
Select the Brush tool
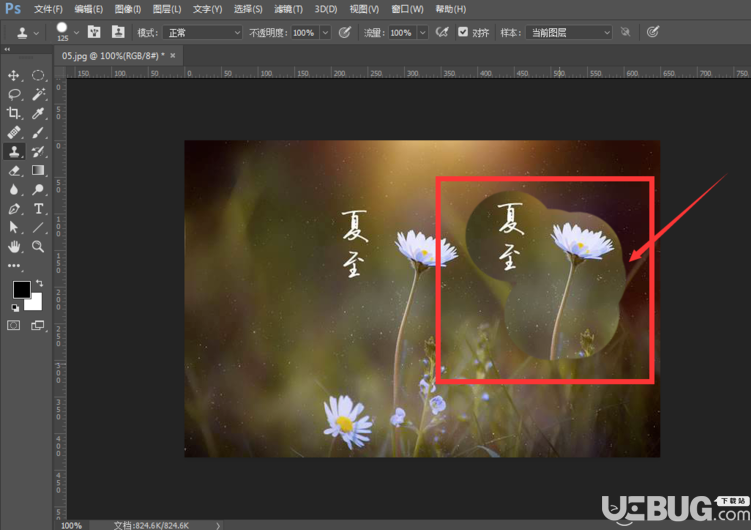(38, 133)
